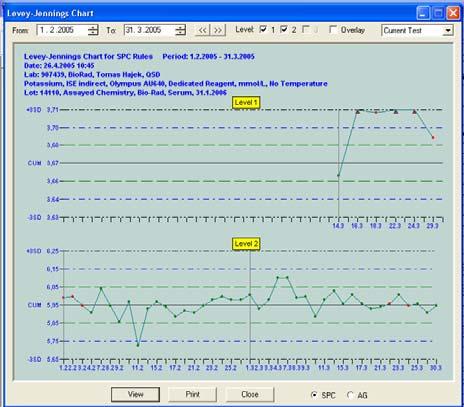Click the lowest Level 2 data point at 11.2
464x407 pixels.
[138, 345]
